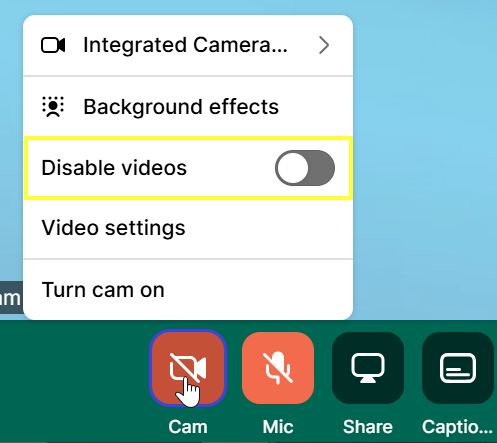This screenshot has width=497, height=443.
Task: Click the Disable videos label
Action: pos(114,168)
